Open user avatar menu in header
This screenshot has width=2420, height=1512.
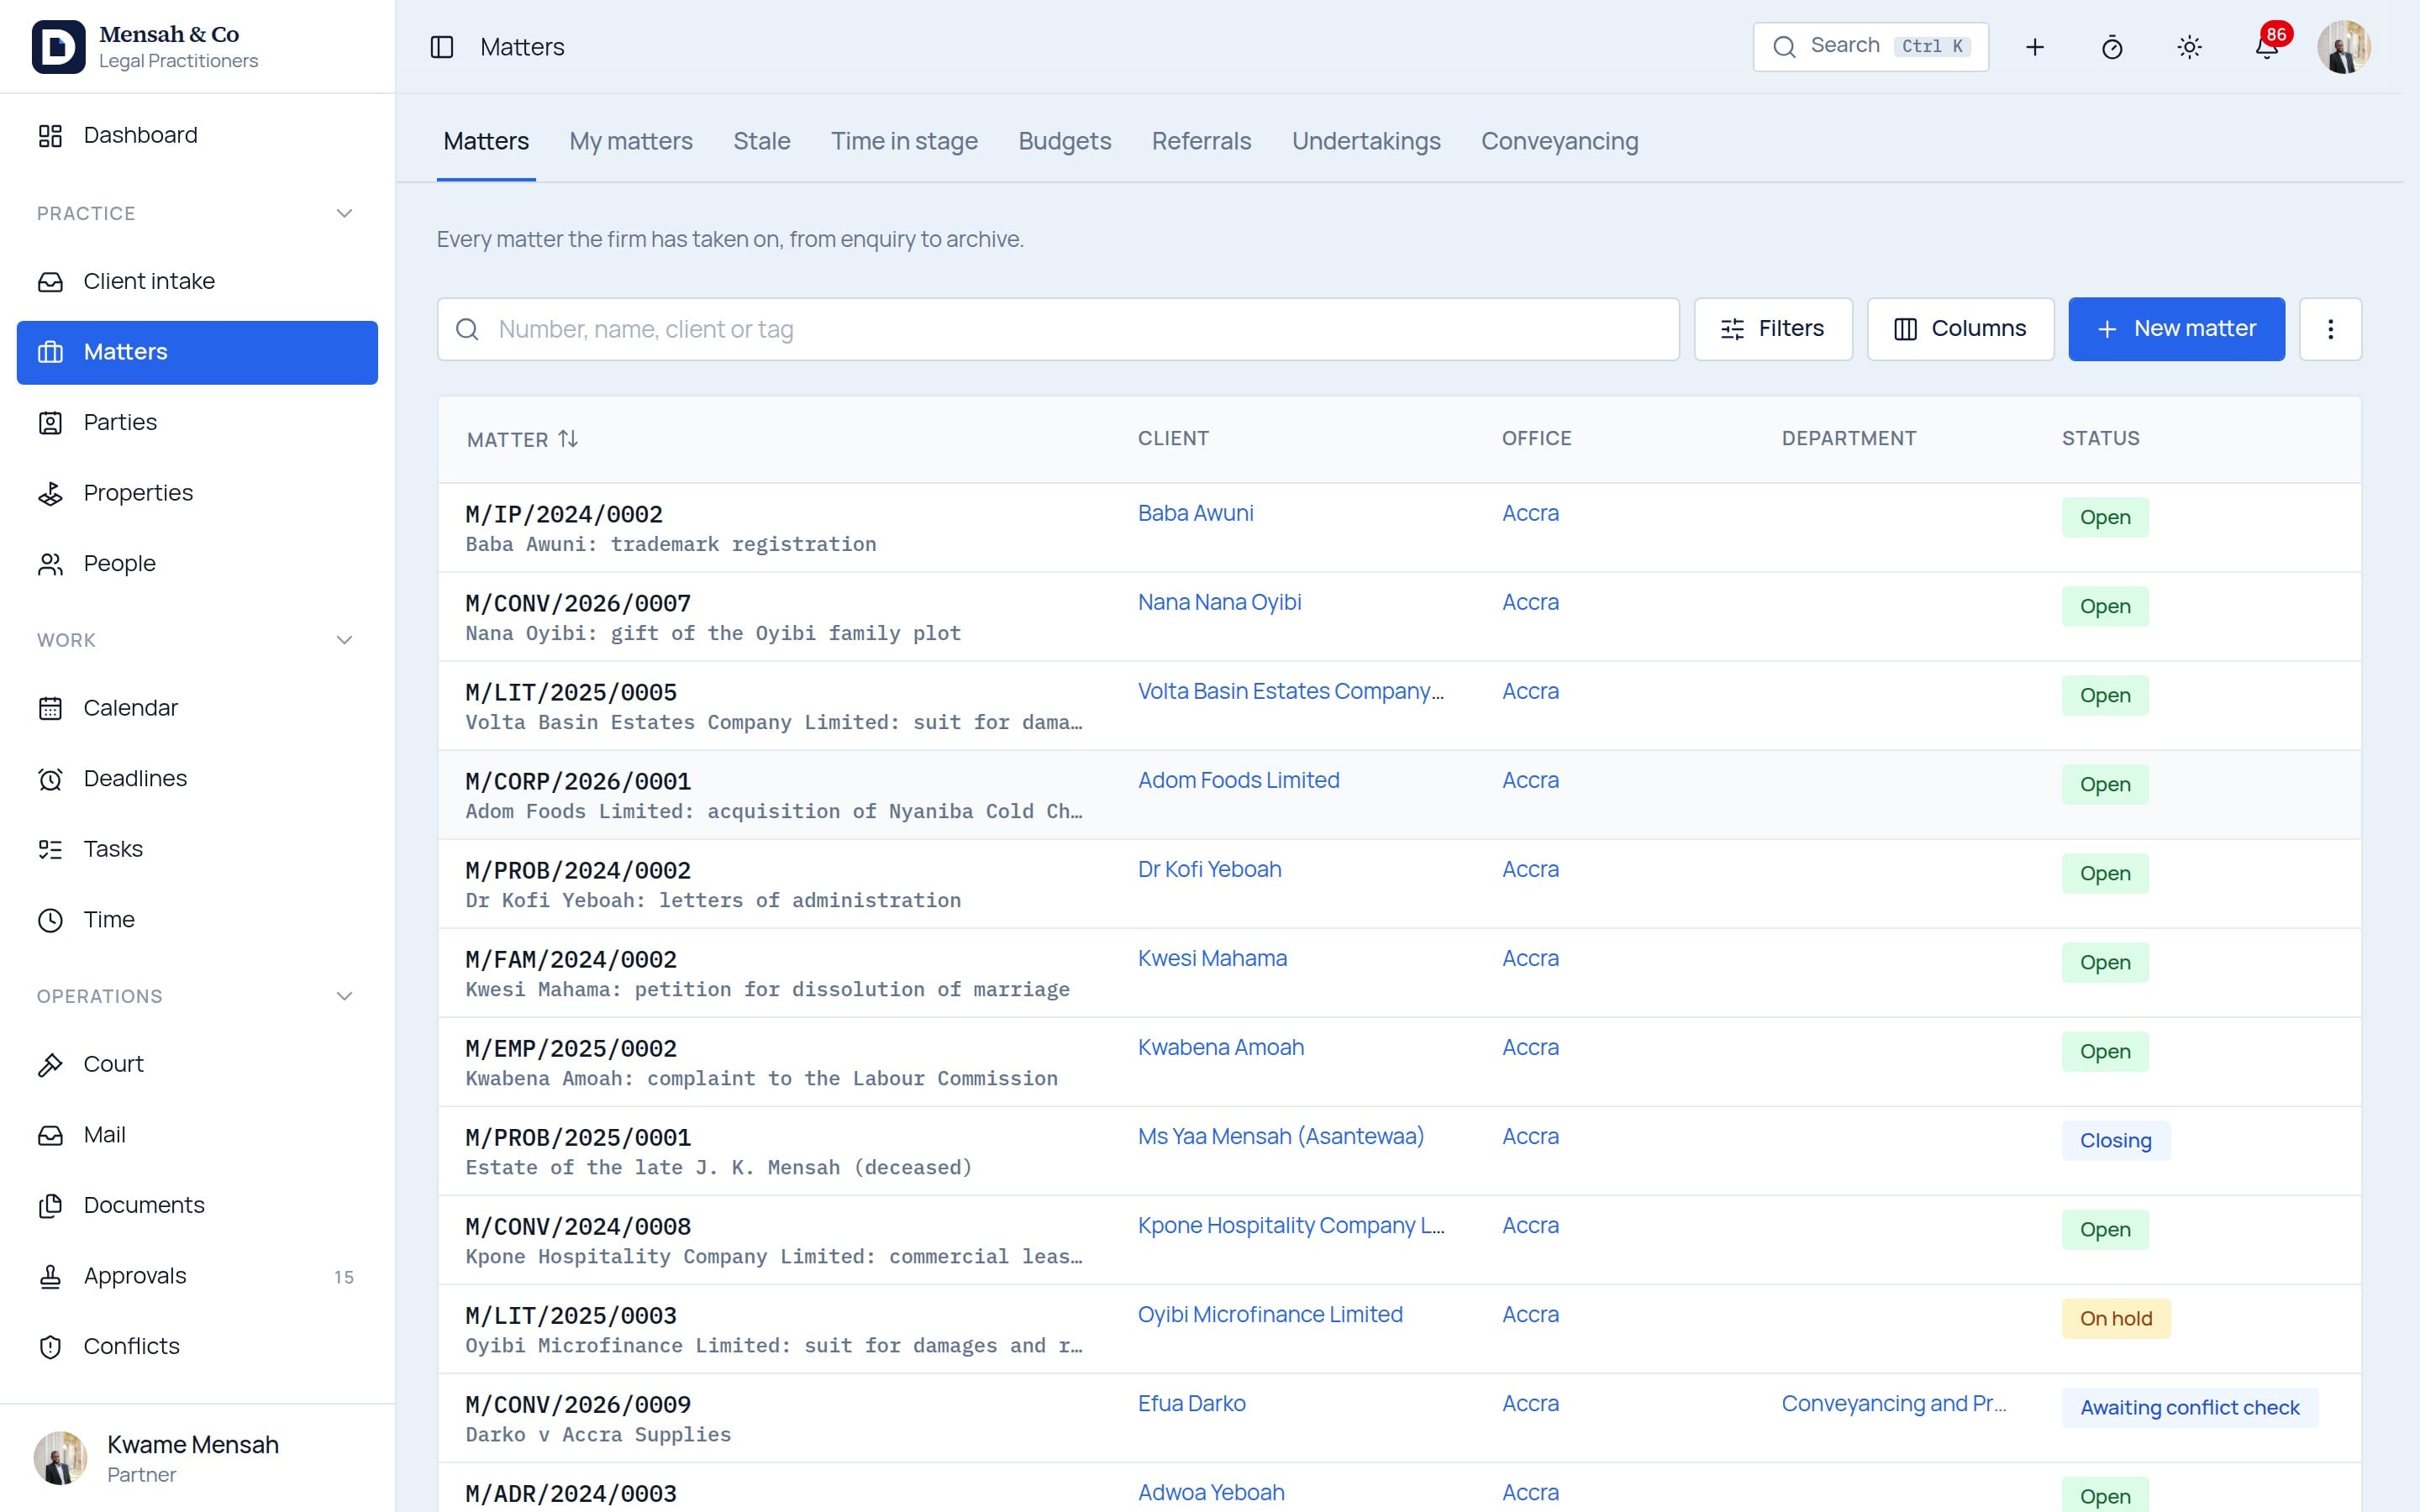point(2343,47)
